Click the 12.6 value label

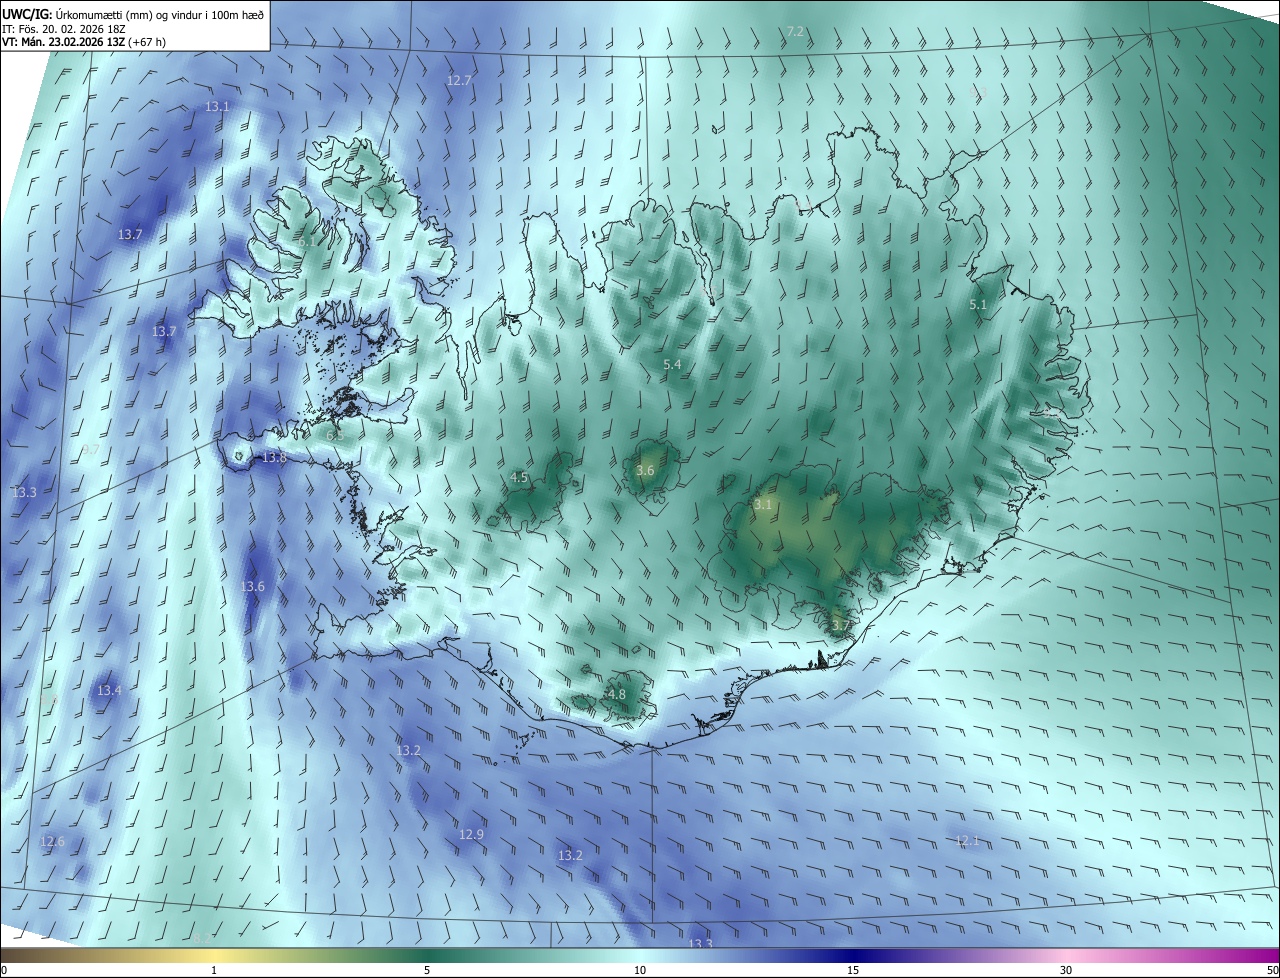pos(52,842)
